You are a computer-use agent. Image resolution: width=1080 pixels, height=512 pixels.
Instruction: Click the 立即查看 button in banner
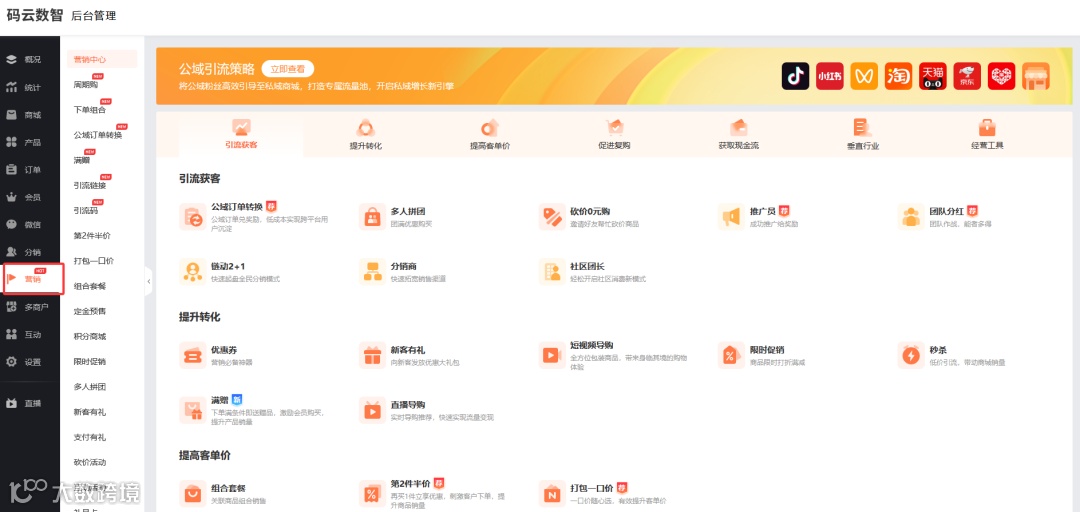point(288,69)
